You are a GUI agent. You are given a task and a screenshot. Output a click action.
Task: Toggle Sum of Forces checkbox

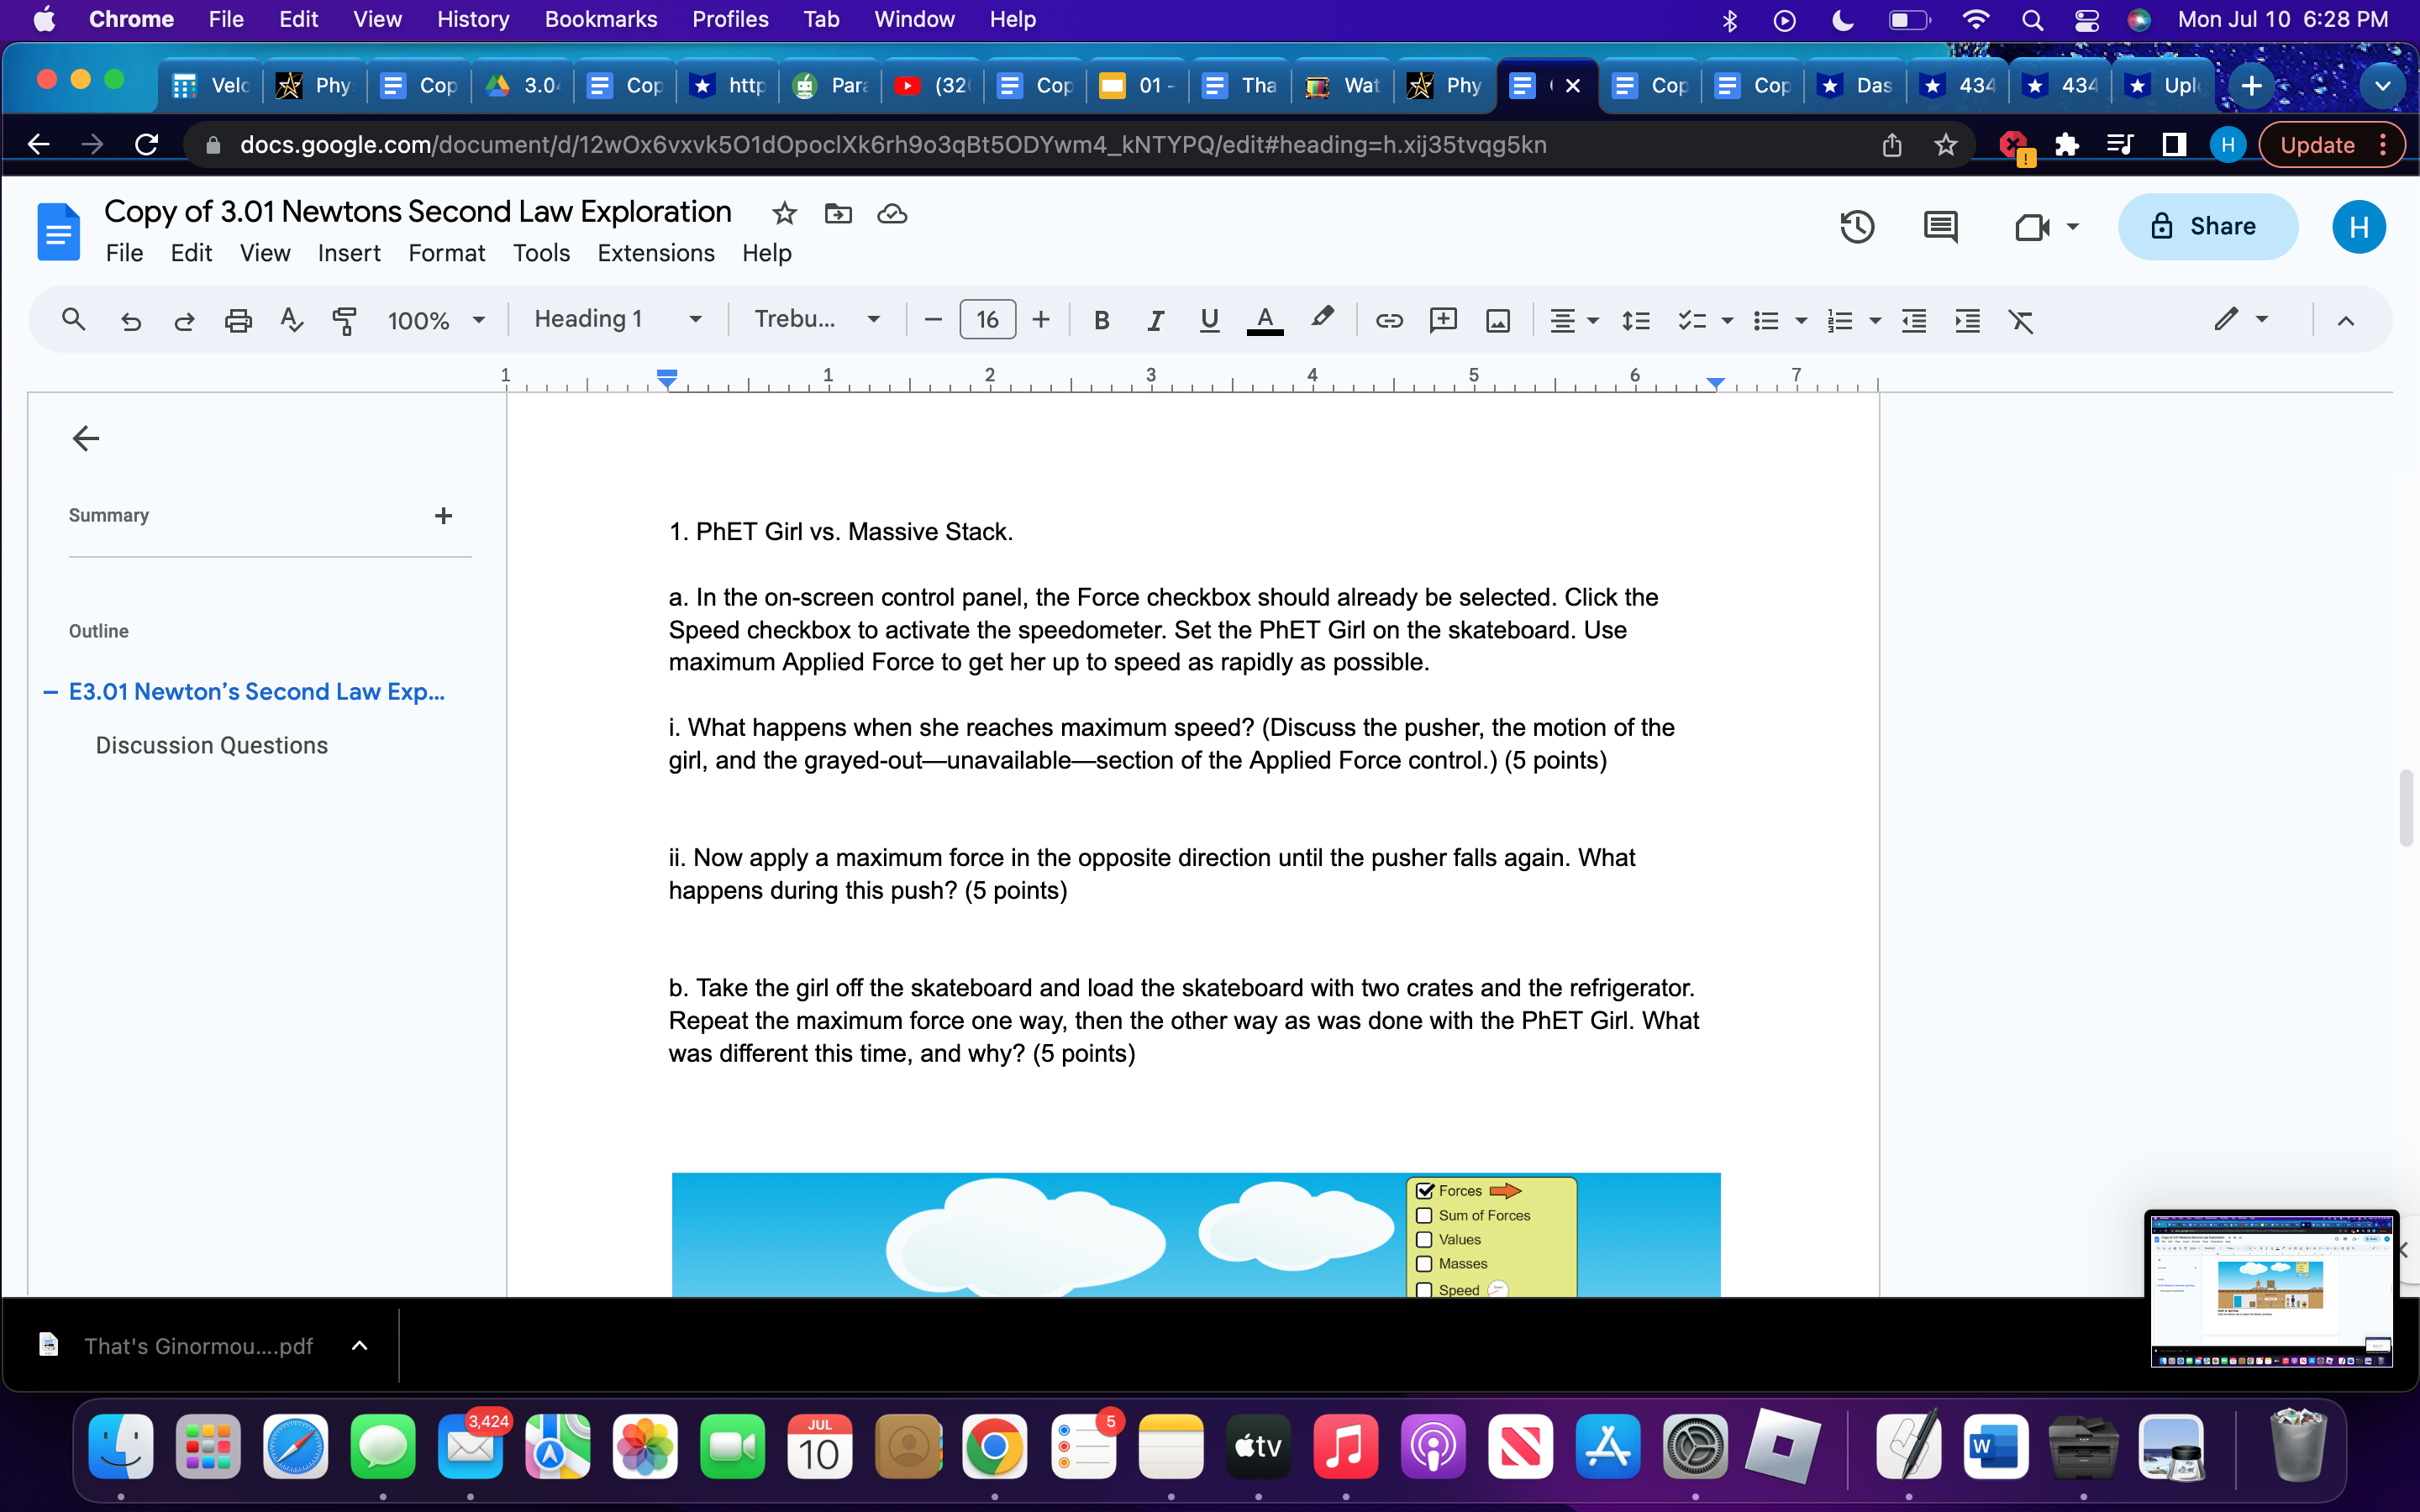click(x=1425, y=1215)
